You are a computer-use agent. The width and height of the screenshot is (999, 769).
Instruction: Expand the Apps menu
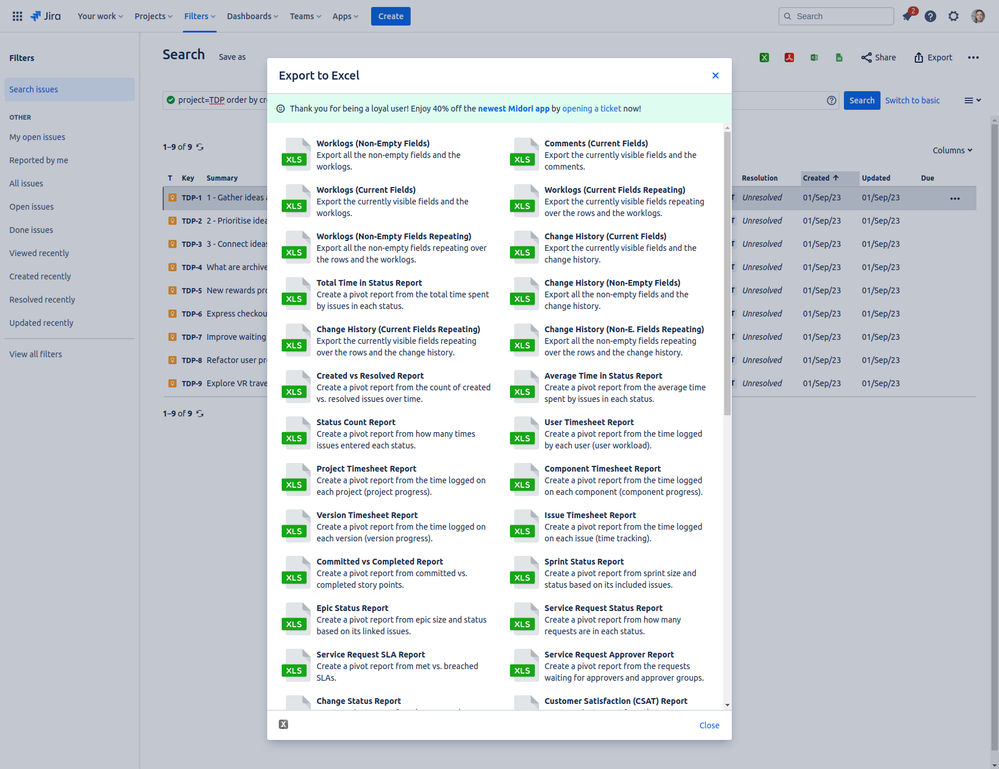tap(345, 16)
